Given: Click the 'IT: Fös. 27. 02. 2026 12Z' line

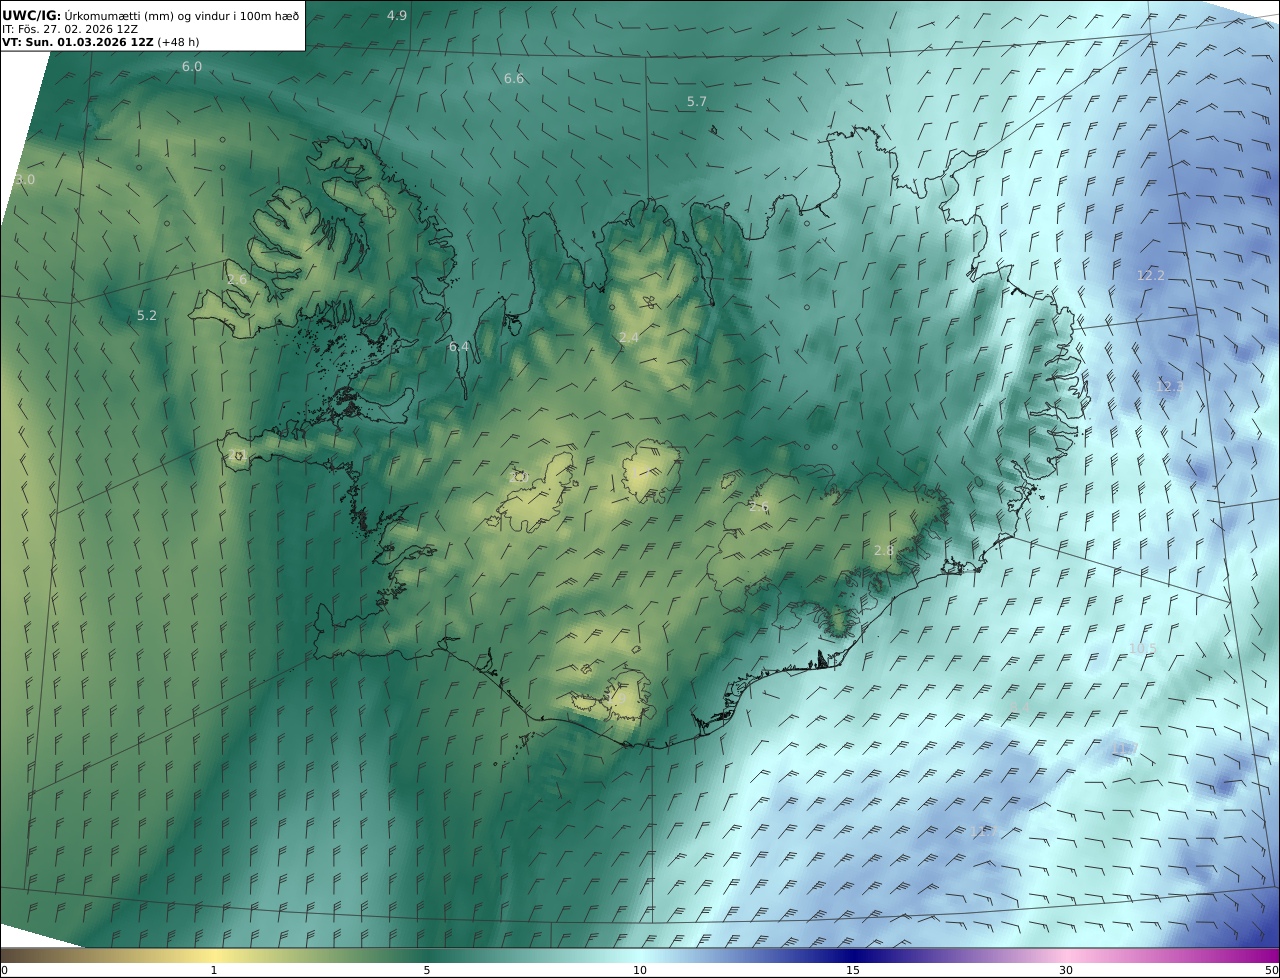Looking at the screenshot, I should 70,29.
